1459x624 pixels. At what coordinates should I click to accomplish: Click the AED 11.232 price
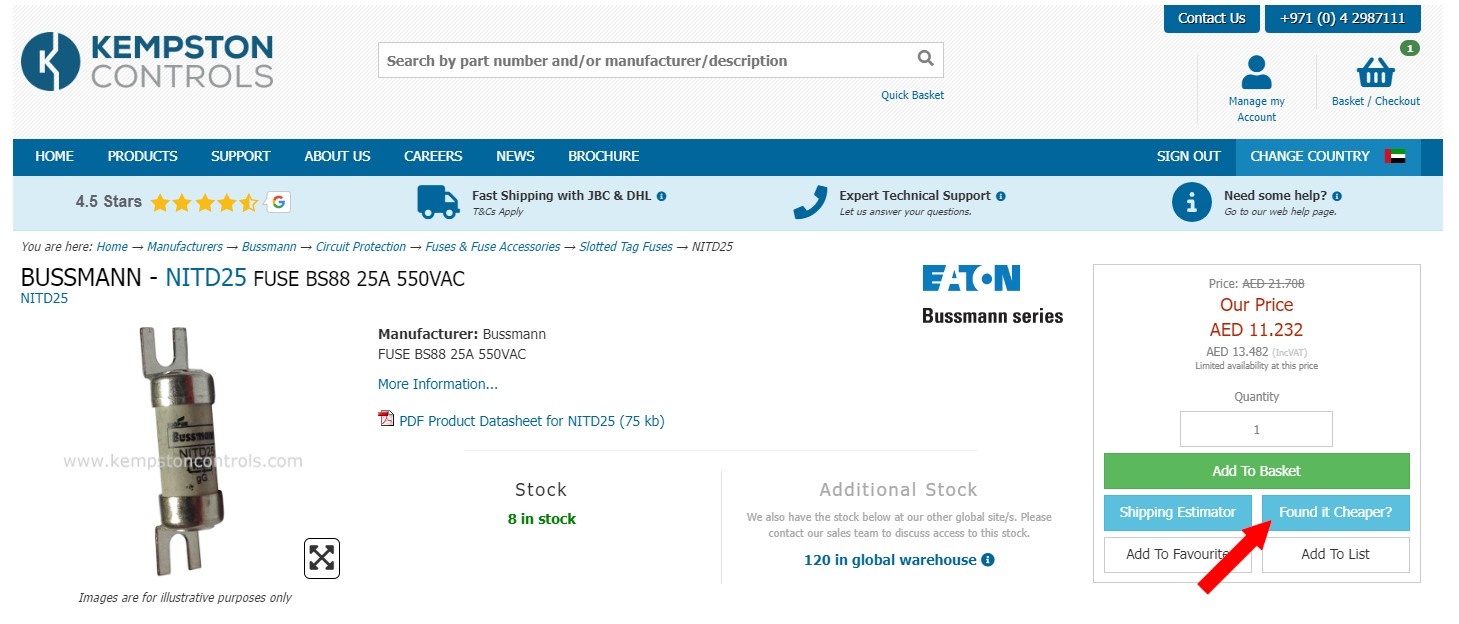1256,330
